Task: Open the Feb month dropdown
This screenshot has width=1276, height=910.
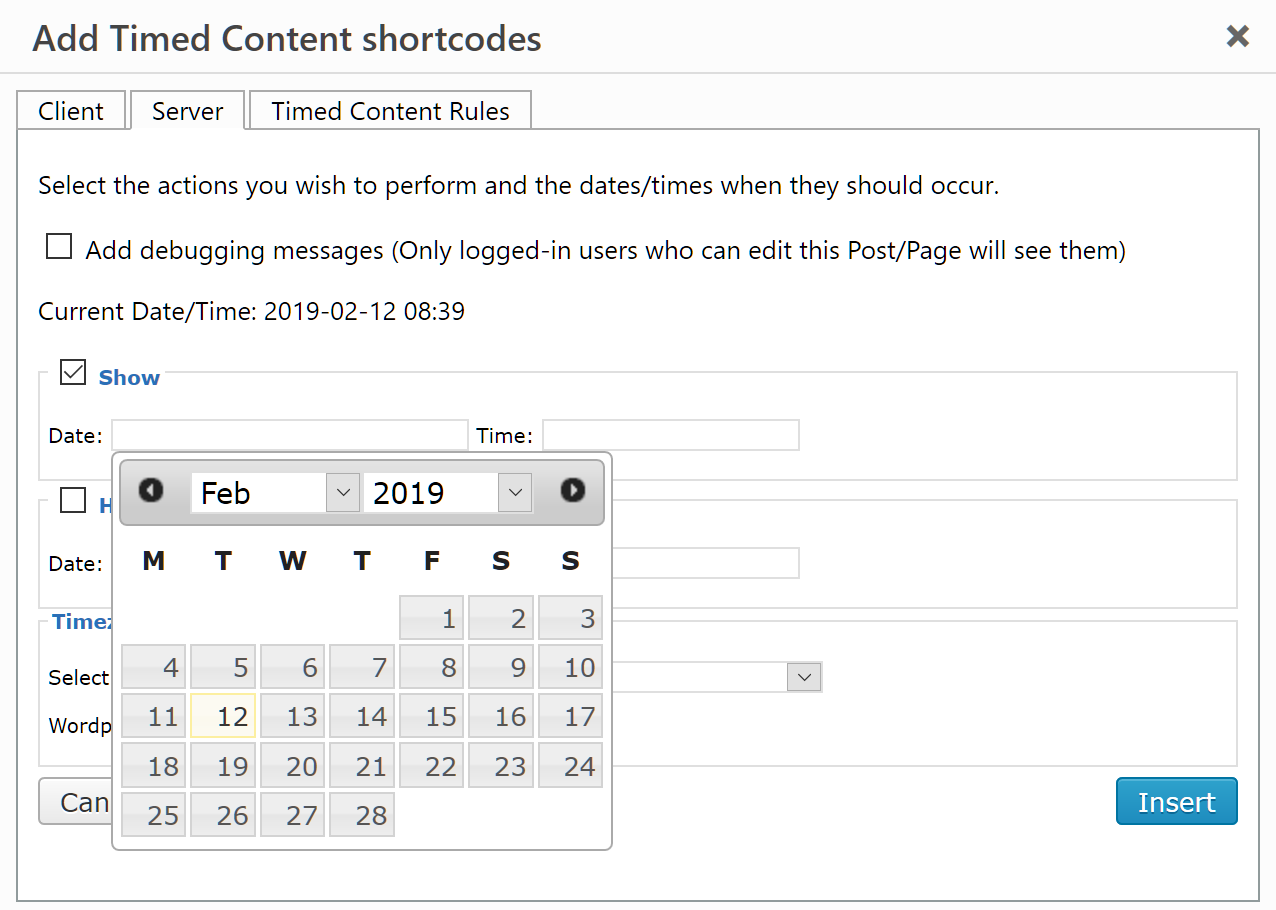Action: tap(275, 492)
